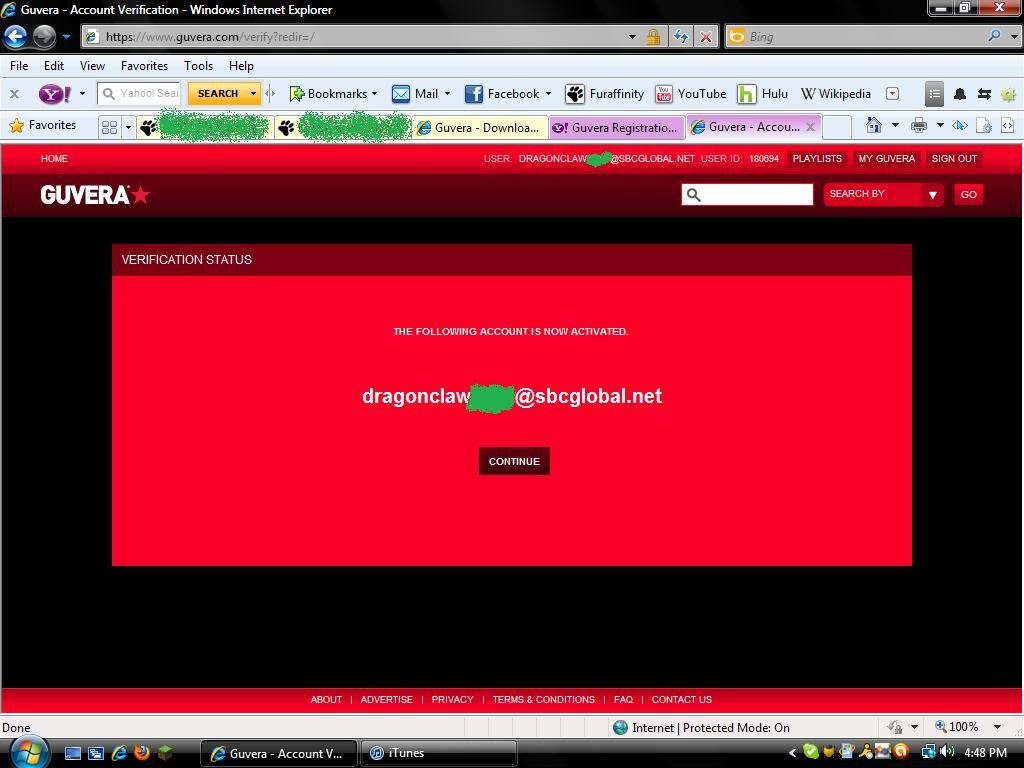Click the Guvera star logo
This screenshot has height=768, width=1024.
pyautogui.click(x=95, y=195)
